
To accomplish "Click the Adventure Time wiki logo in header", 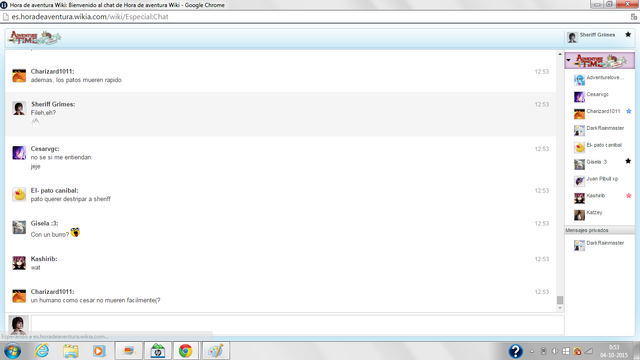I will pyautogui.click(x=35, y=38).
